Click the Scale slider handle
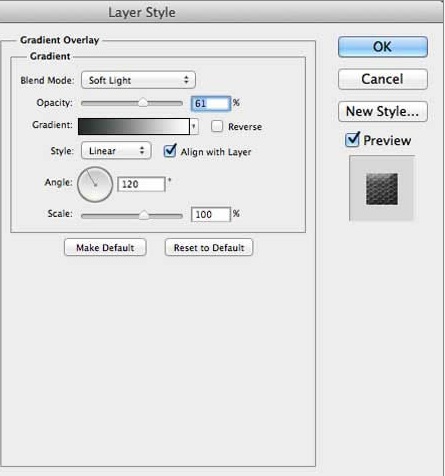Screen dimensions: 445x476 tap(144, 215)
